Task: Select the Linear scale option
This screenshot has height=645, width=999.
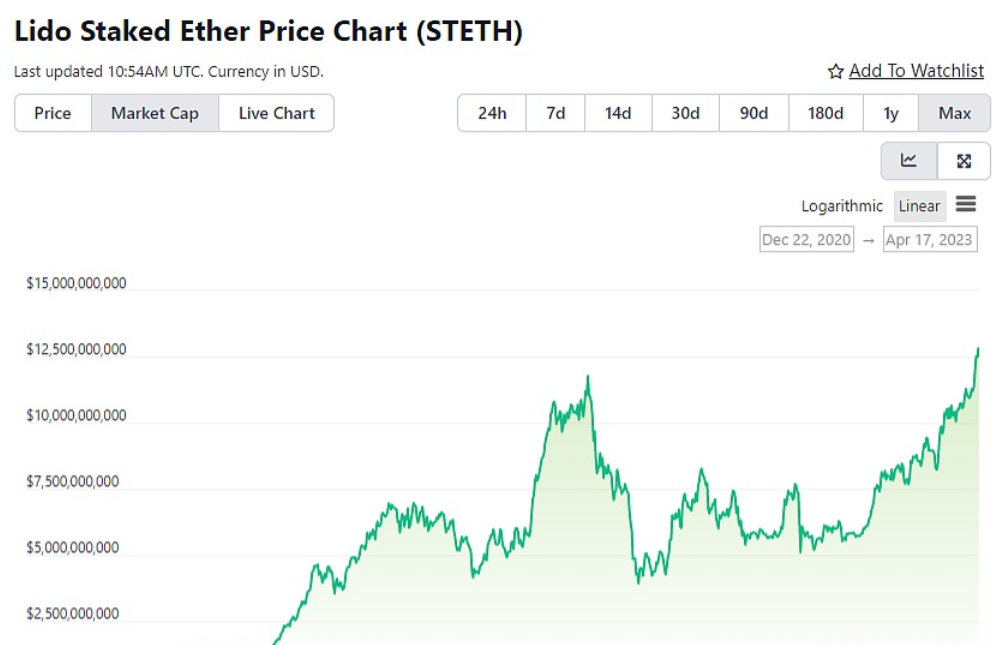Action: [919, 206]
